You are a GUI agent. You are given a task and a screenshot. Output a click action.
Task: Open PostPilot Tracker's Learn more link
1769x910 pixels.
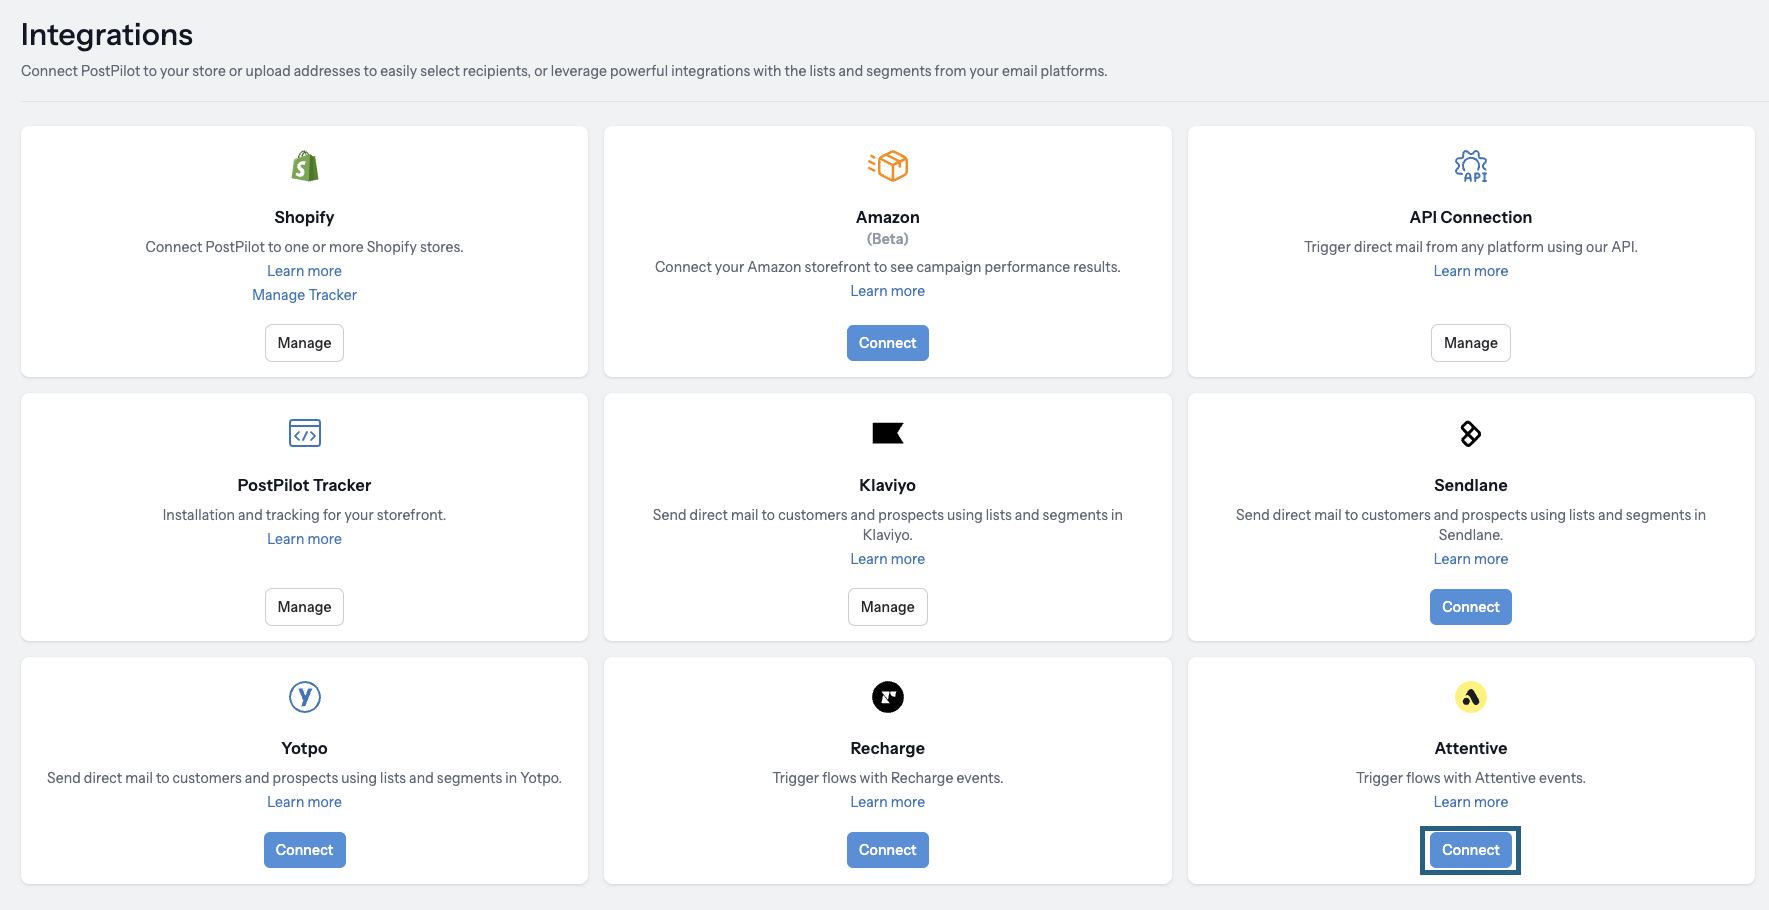(305, 539)
